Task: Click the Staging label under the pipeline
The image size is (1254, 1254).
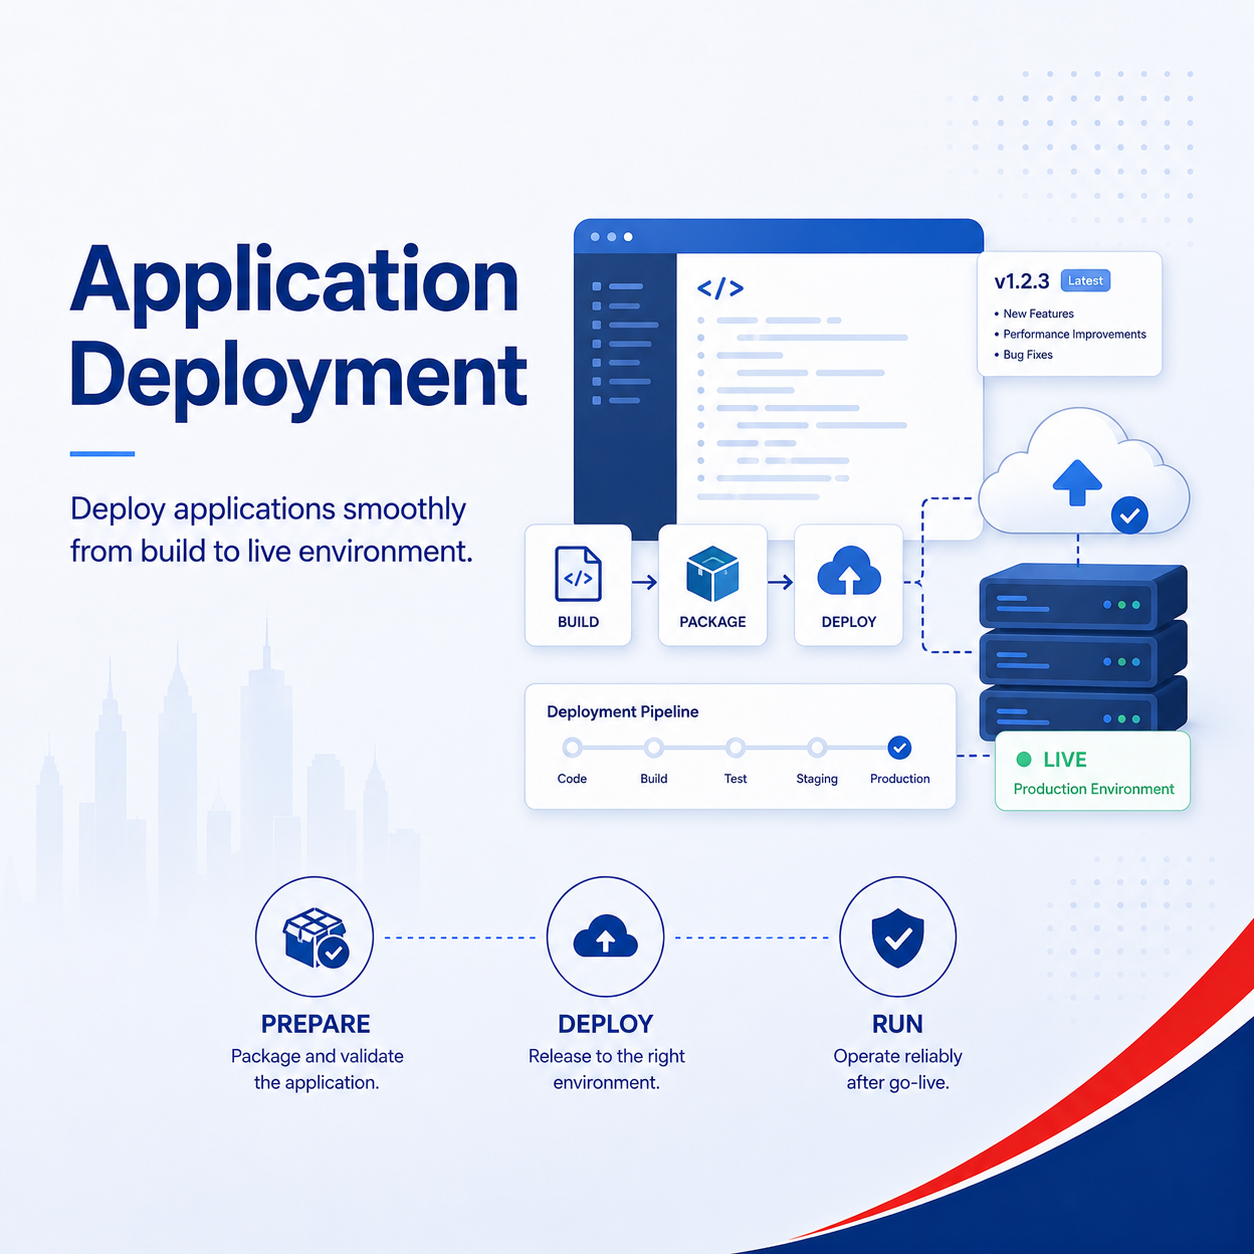Action: click(x=817, y=779)
